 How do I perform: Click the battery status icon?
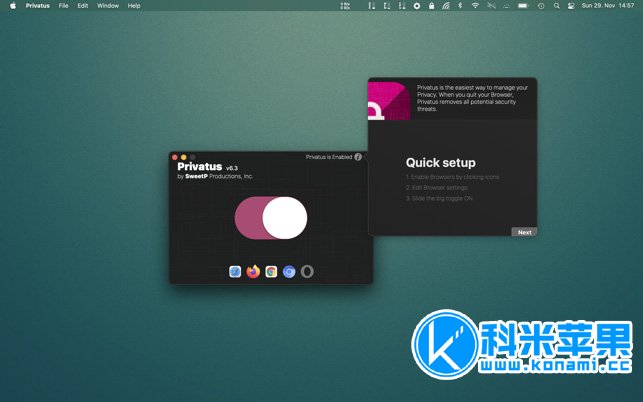click(x=523, y=6)
